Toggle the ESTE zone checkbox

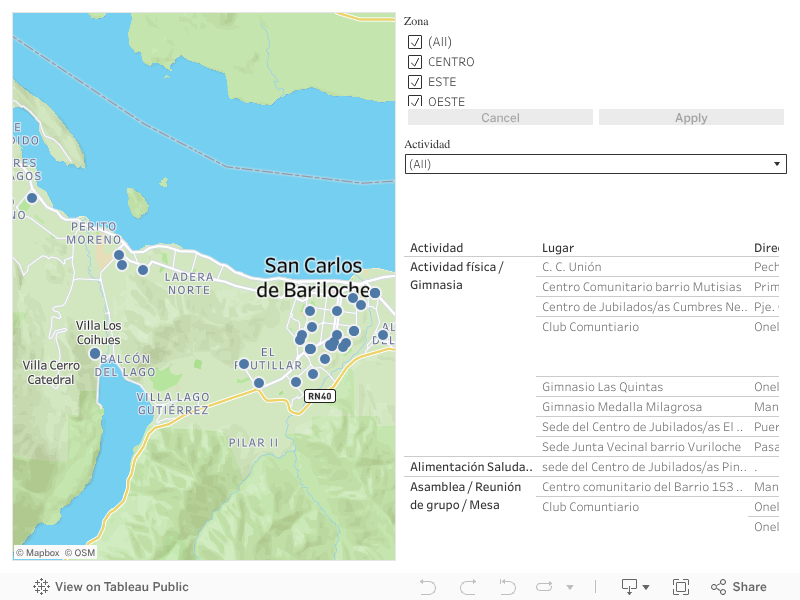point(415,82)
